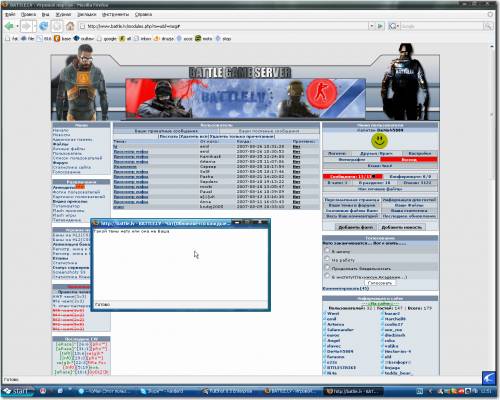Open the 'inbox' bookmark in bookmarks toolbar
The height and width of the screenshot is (400, 500).
[143, 39]
